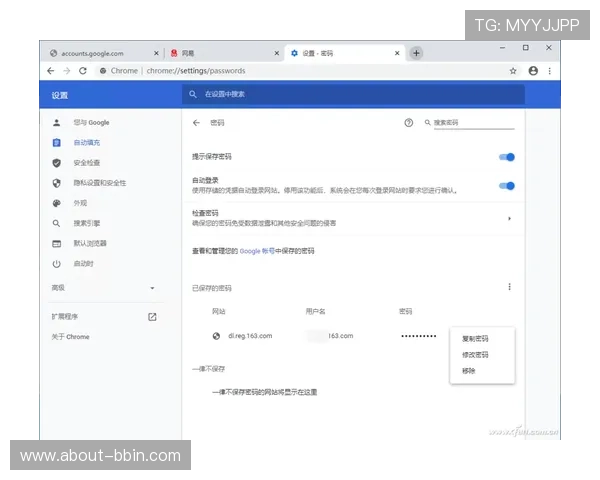600x480 pixels.
Task: Click the globe icon beside dl.reg.163.com
Action: 216,336
